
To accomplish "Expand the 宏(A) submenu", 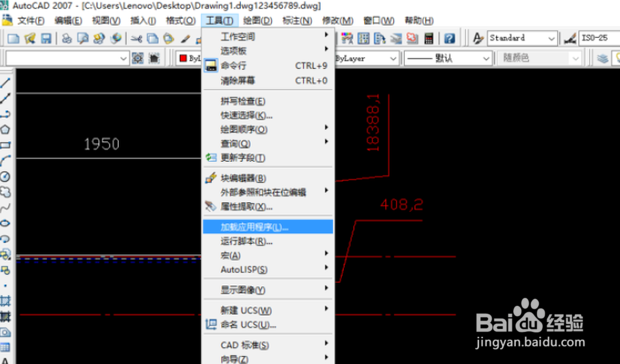I will point(268,255).
